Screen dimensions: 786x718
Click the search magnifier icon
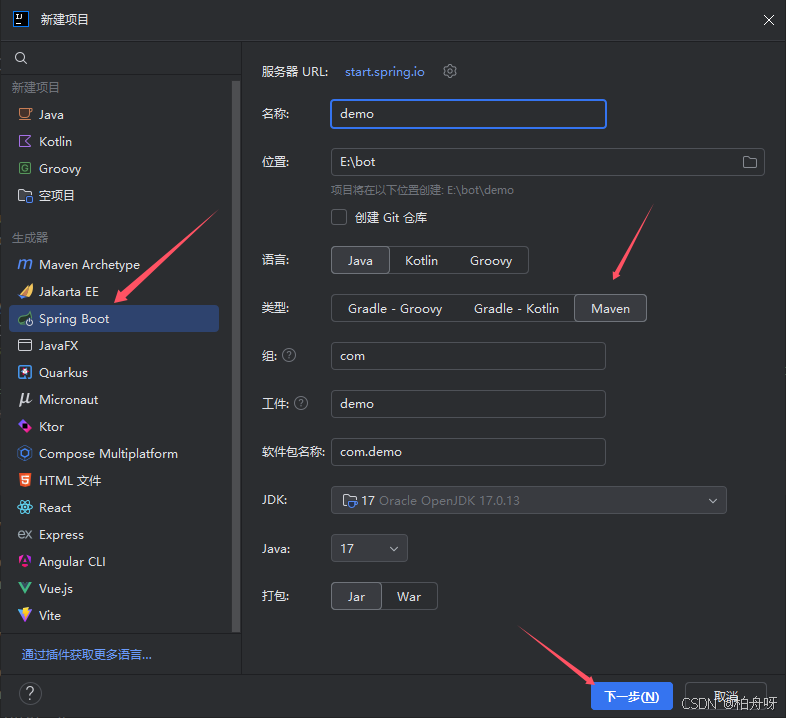(x=21, y=58)
